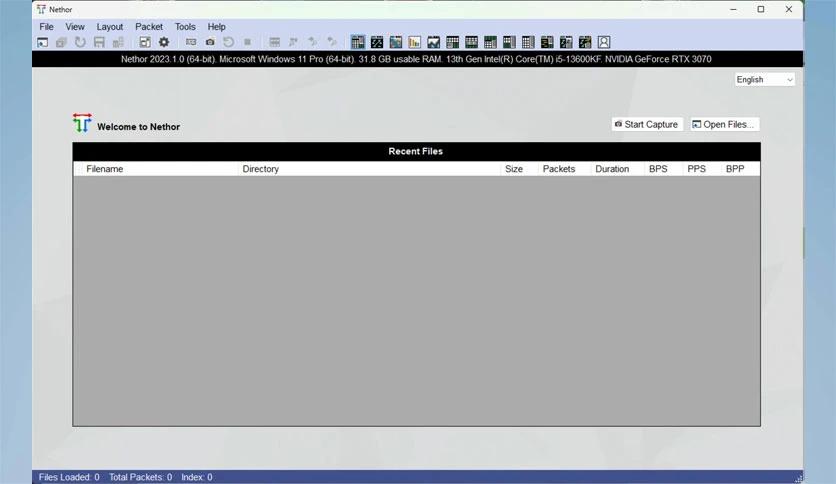Open the Layout menu
This screenshot has width=836, height=484.
point(110,27)
